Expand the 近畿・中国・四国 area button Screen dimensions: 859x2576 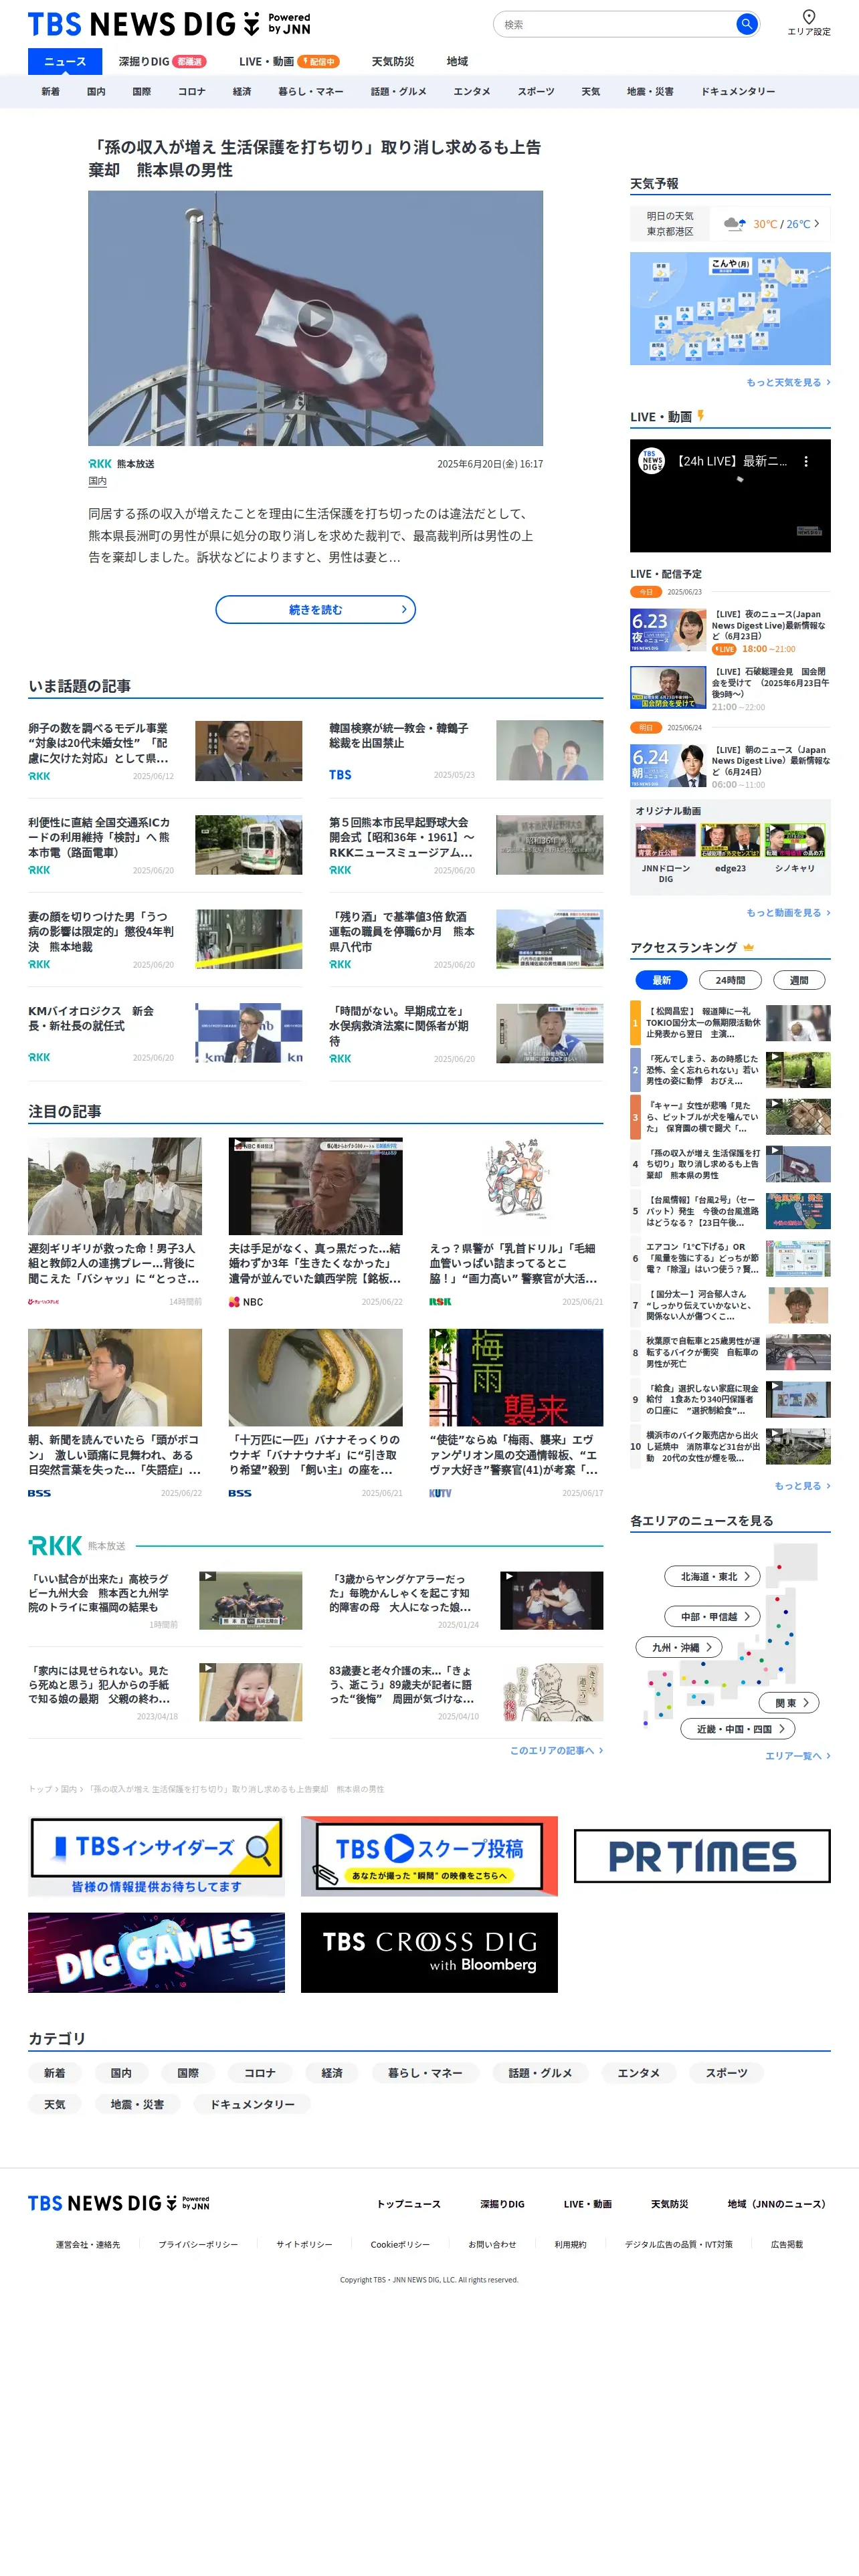coord(738,1728)
